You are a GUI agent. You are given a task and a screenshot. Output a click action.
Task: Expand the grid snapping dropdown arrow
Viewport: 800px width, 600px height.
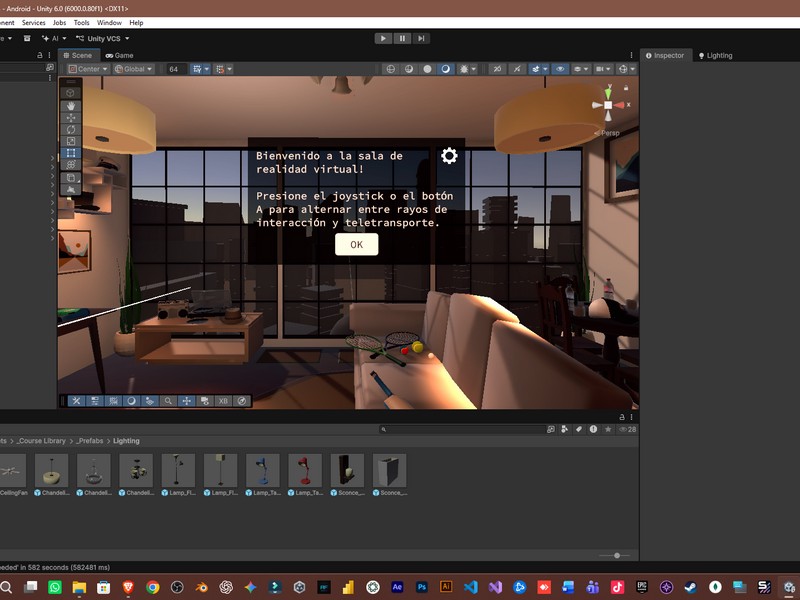click(x=207, y=69)
